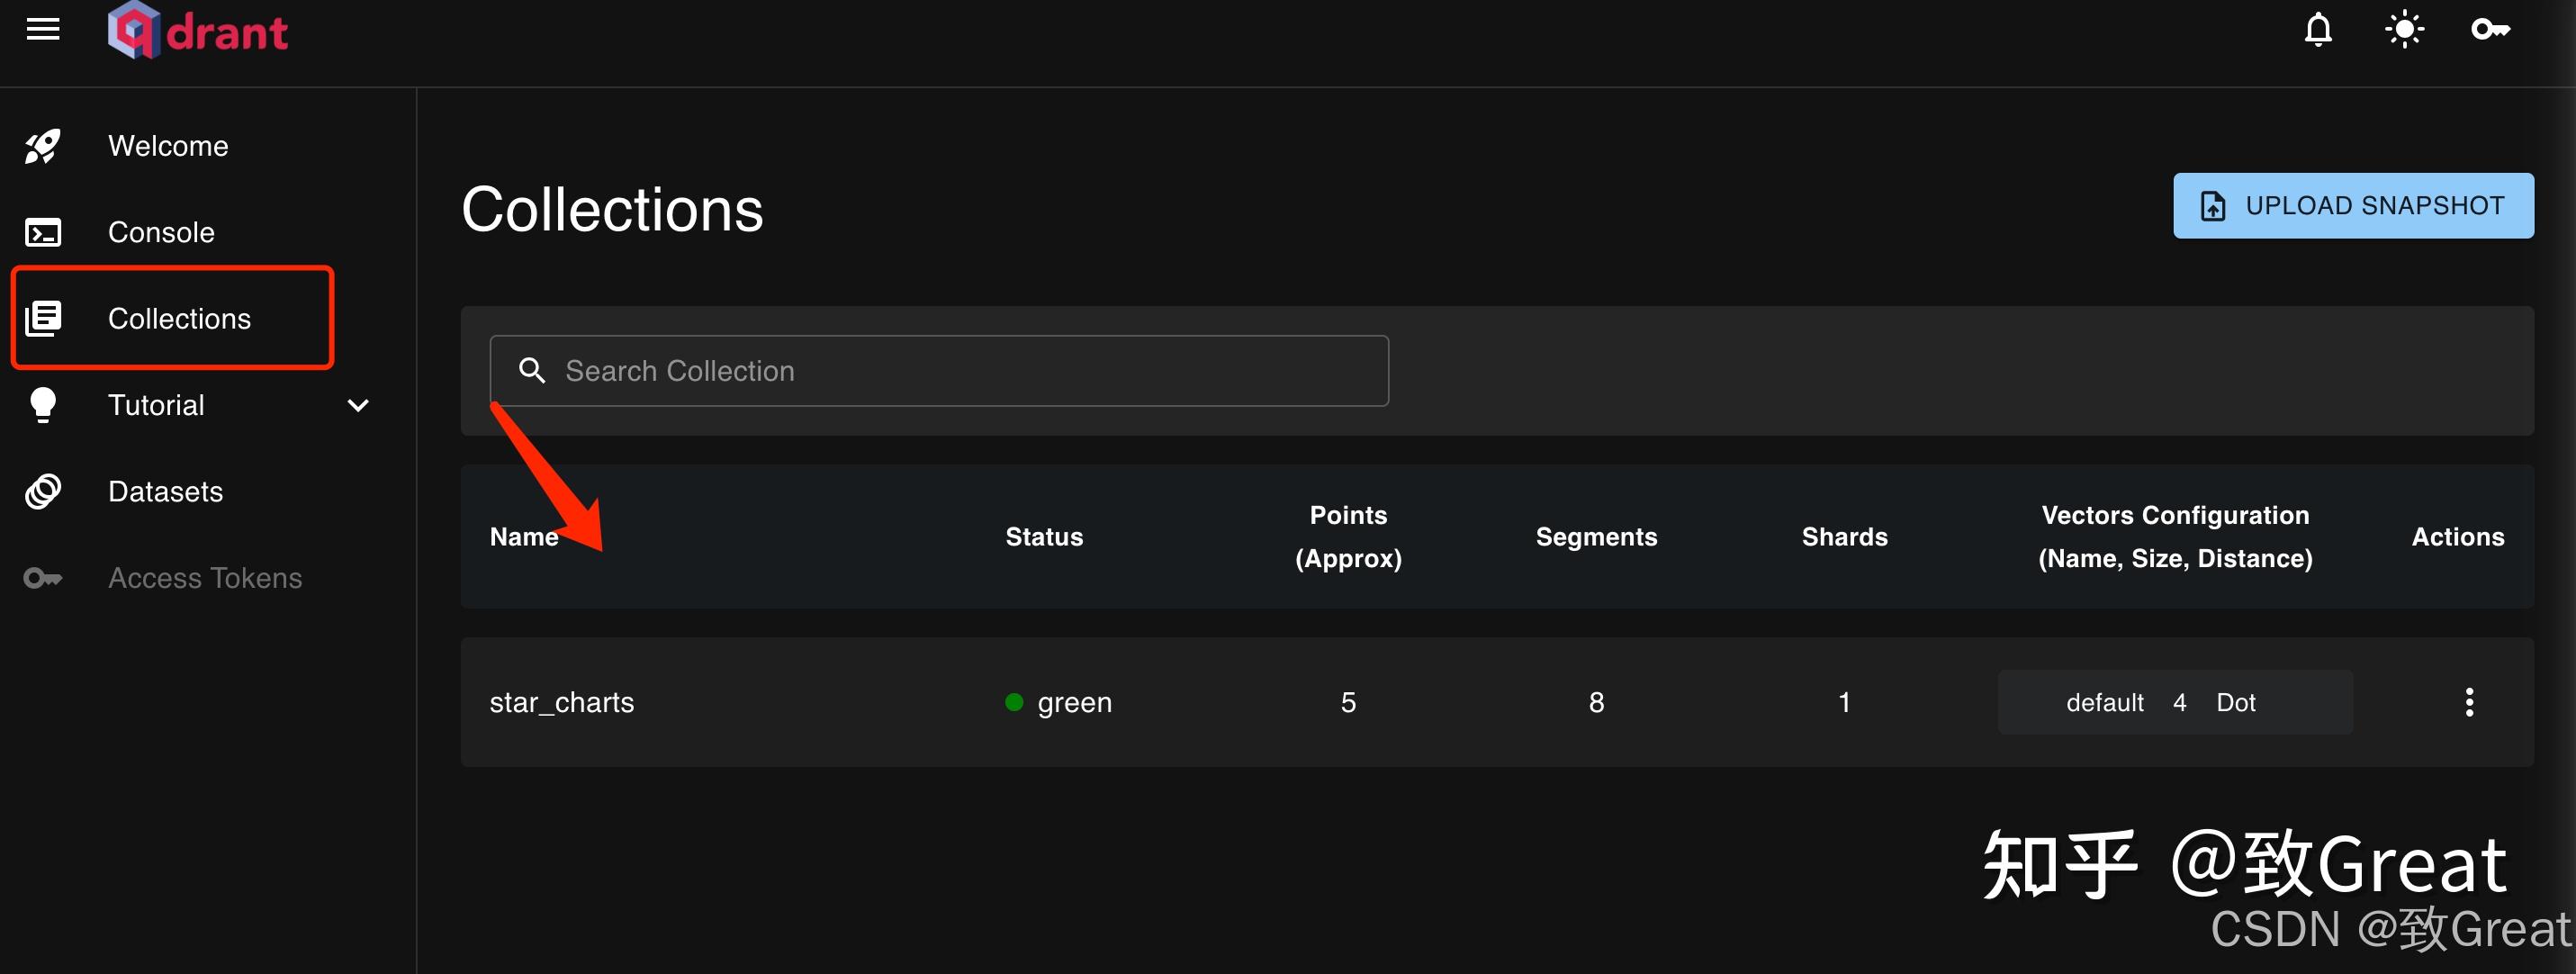This screenshot has height=974, width=2576.
Task: Open the star_charts collection link
Action: pyautogui.click(x=562, y=702)
